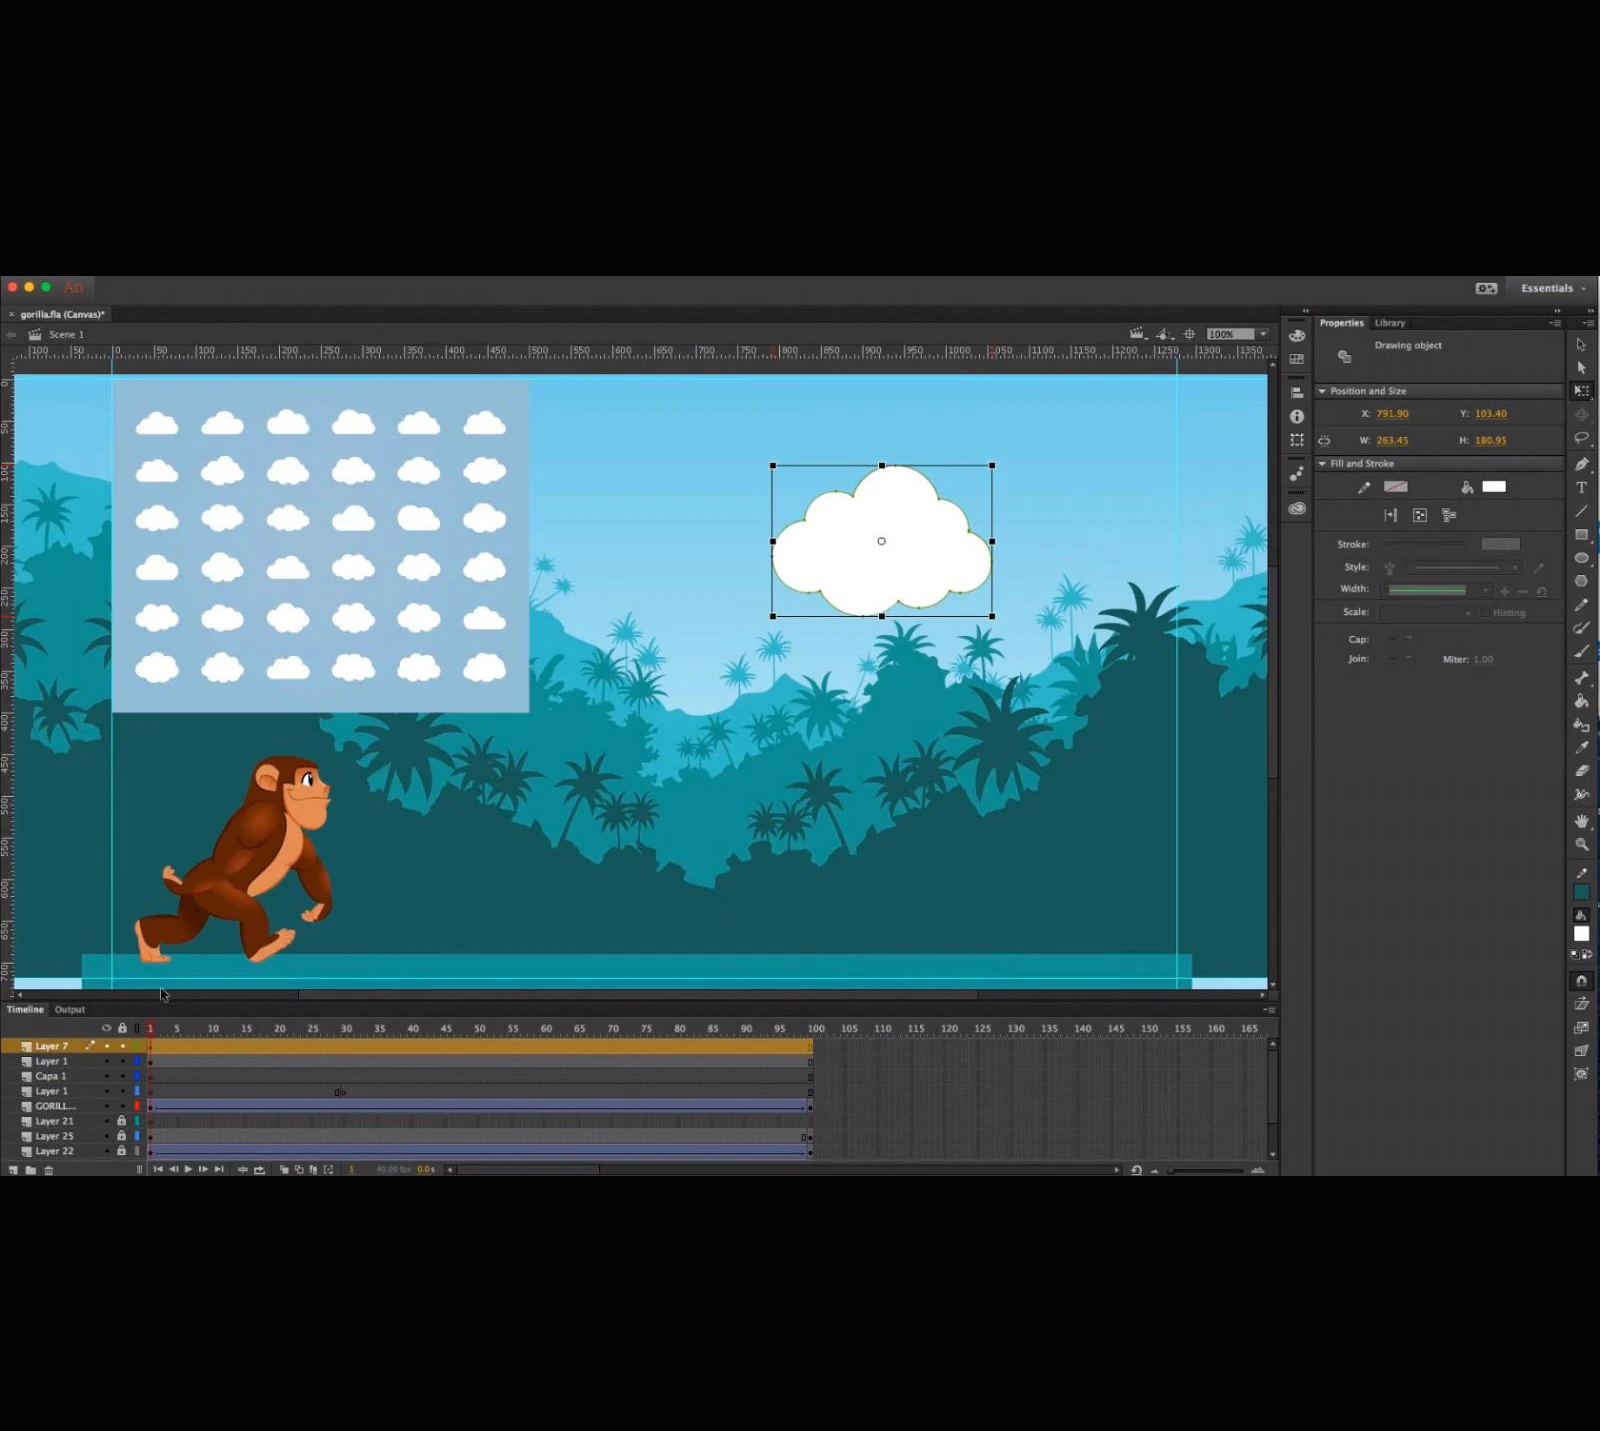The image size is (1600, 1431).
Task: Open the Swatches panel icon
Action: click(1297, 359)
